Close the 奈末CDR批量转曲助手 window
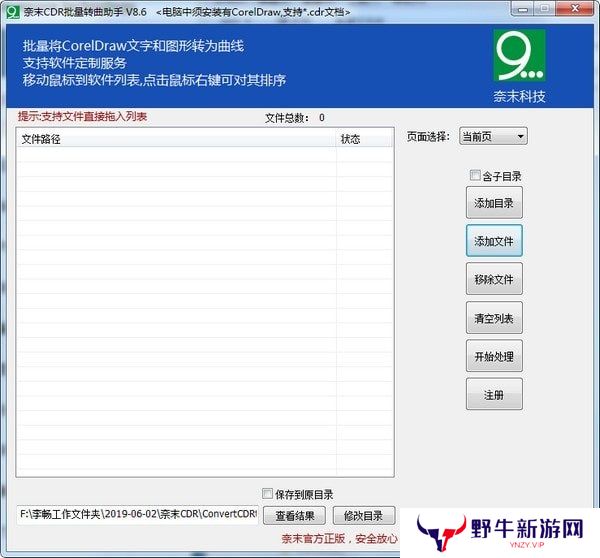Viewport: 600px width, 558px height. (575, 9)
